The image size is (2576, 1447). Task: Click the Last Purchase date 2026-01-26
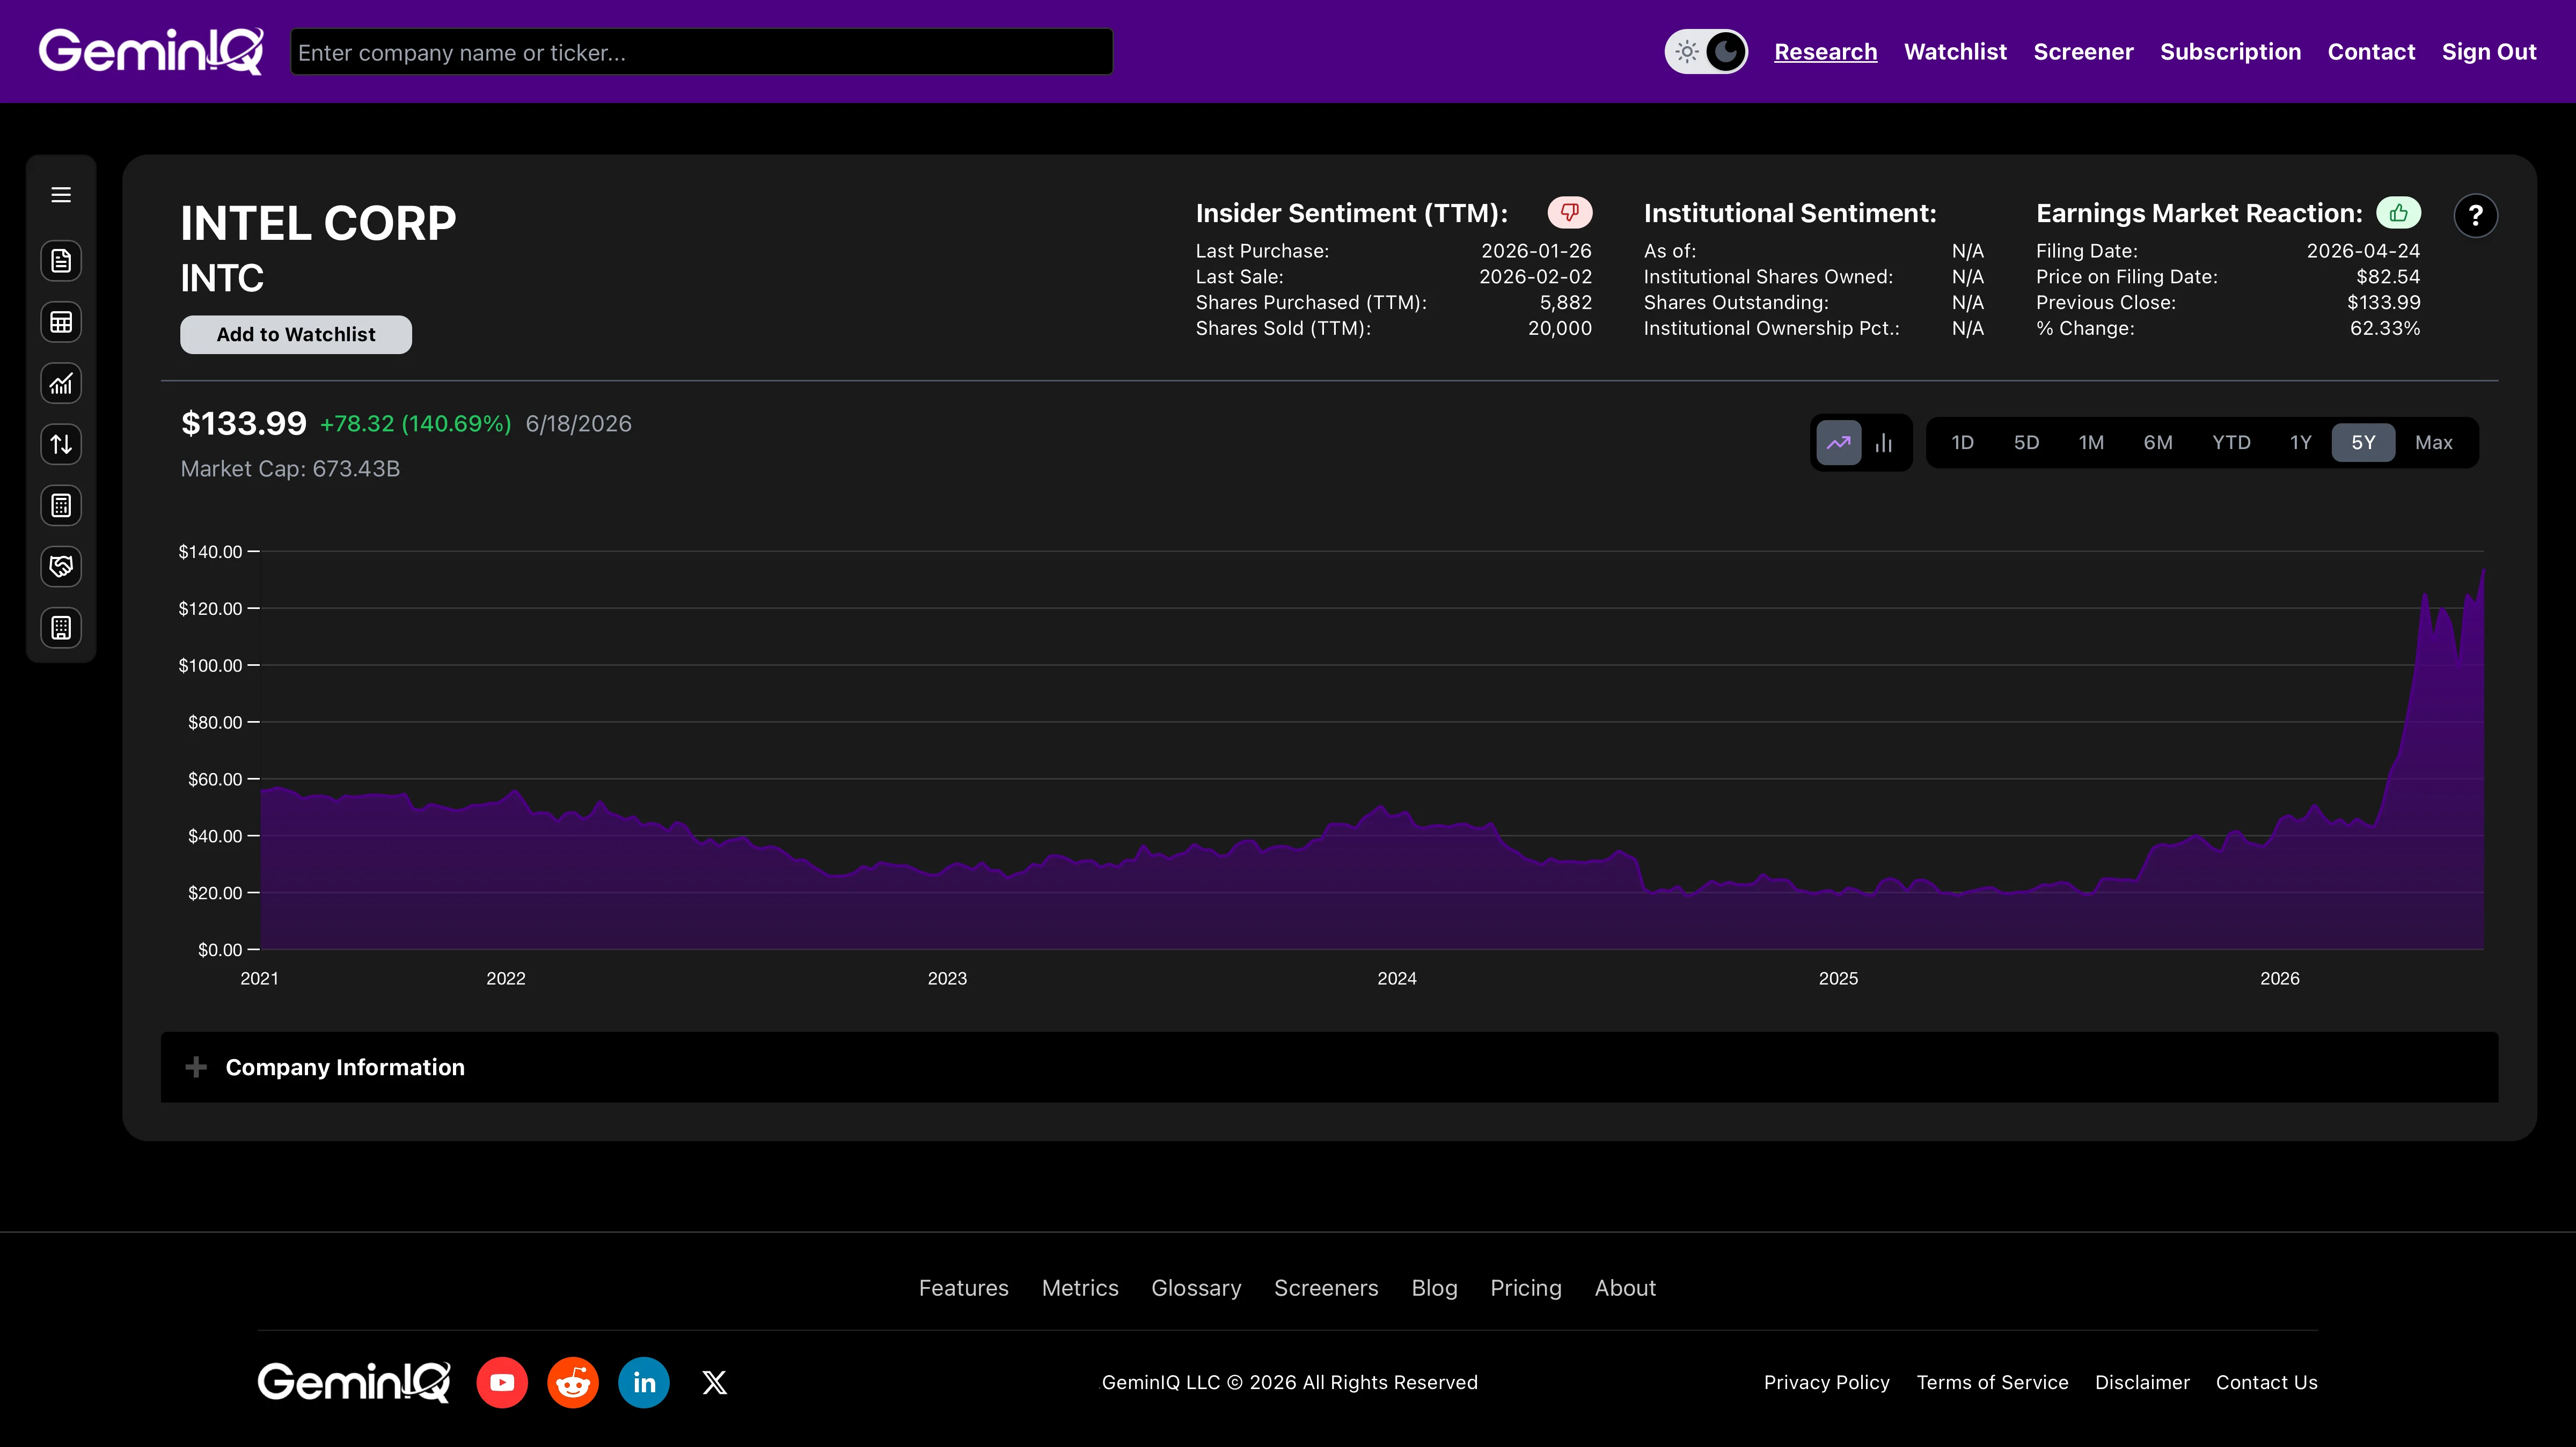(x=1536, y=251)
